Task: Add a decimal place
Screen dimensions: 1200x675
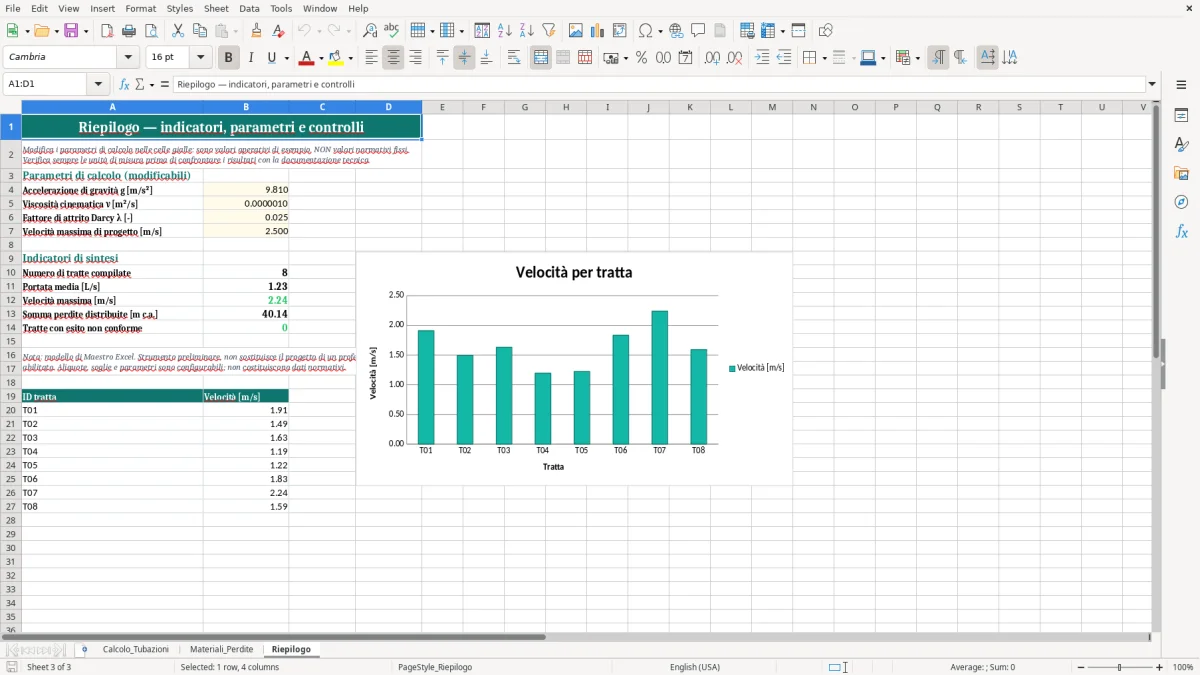Action: 712,58
